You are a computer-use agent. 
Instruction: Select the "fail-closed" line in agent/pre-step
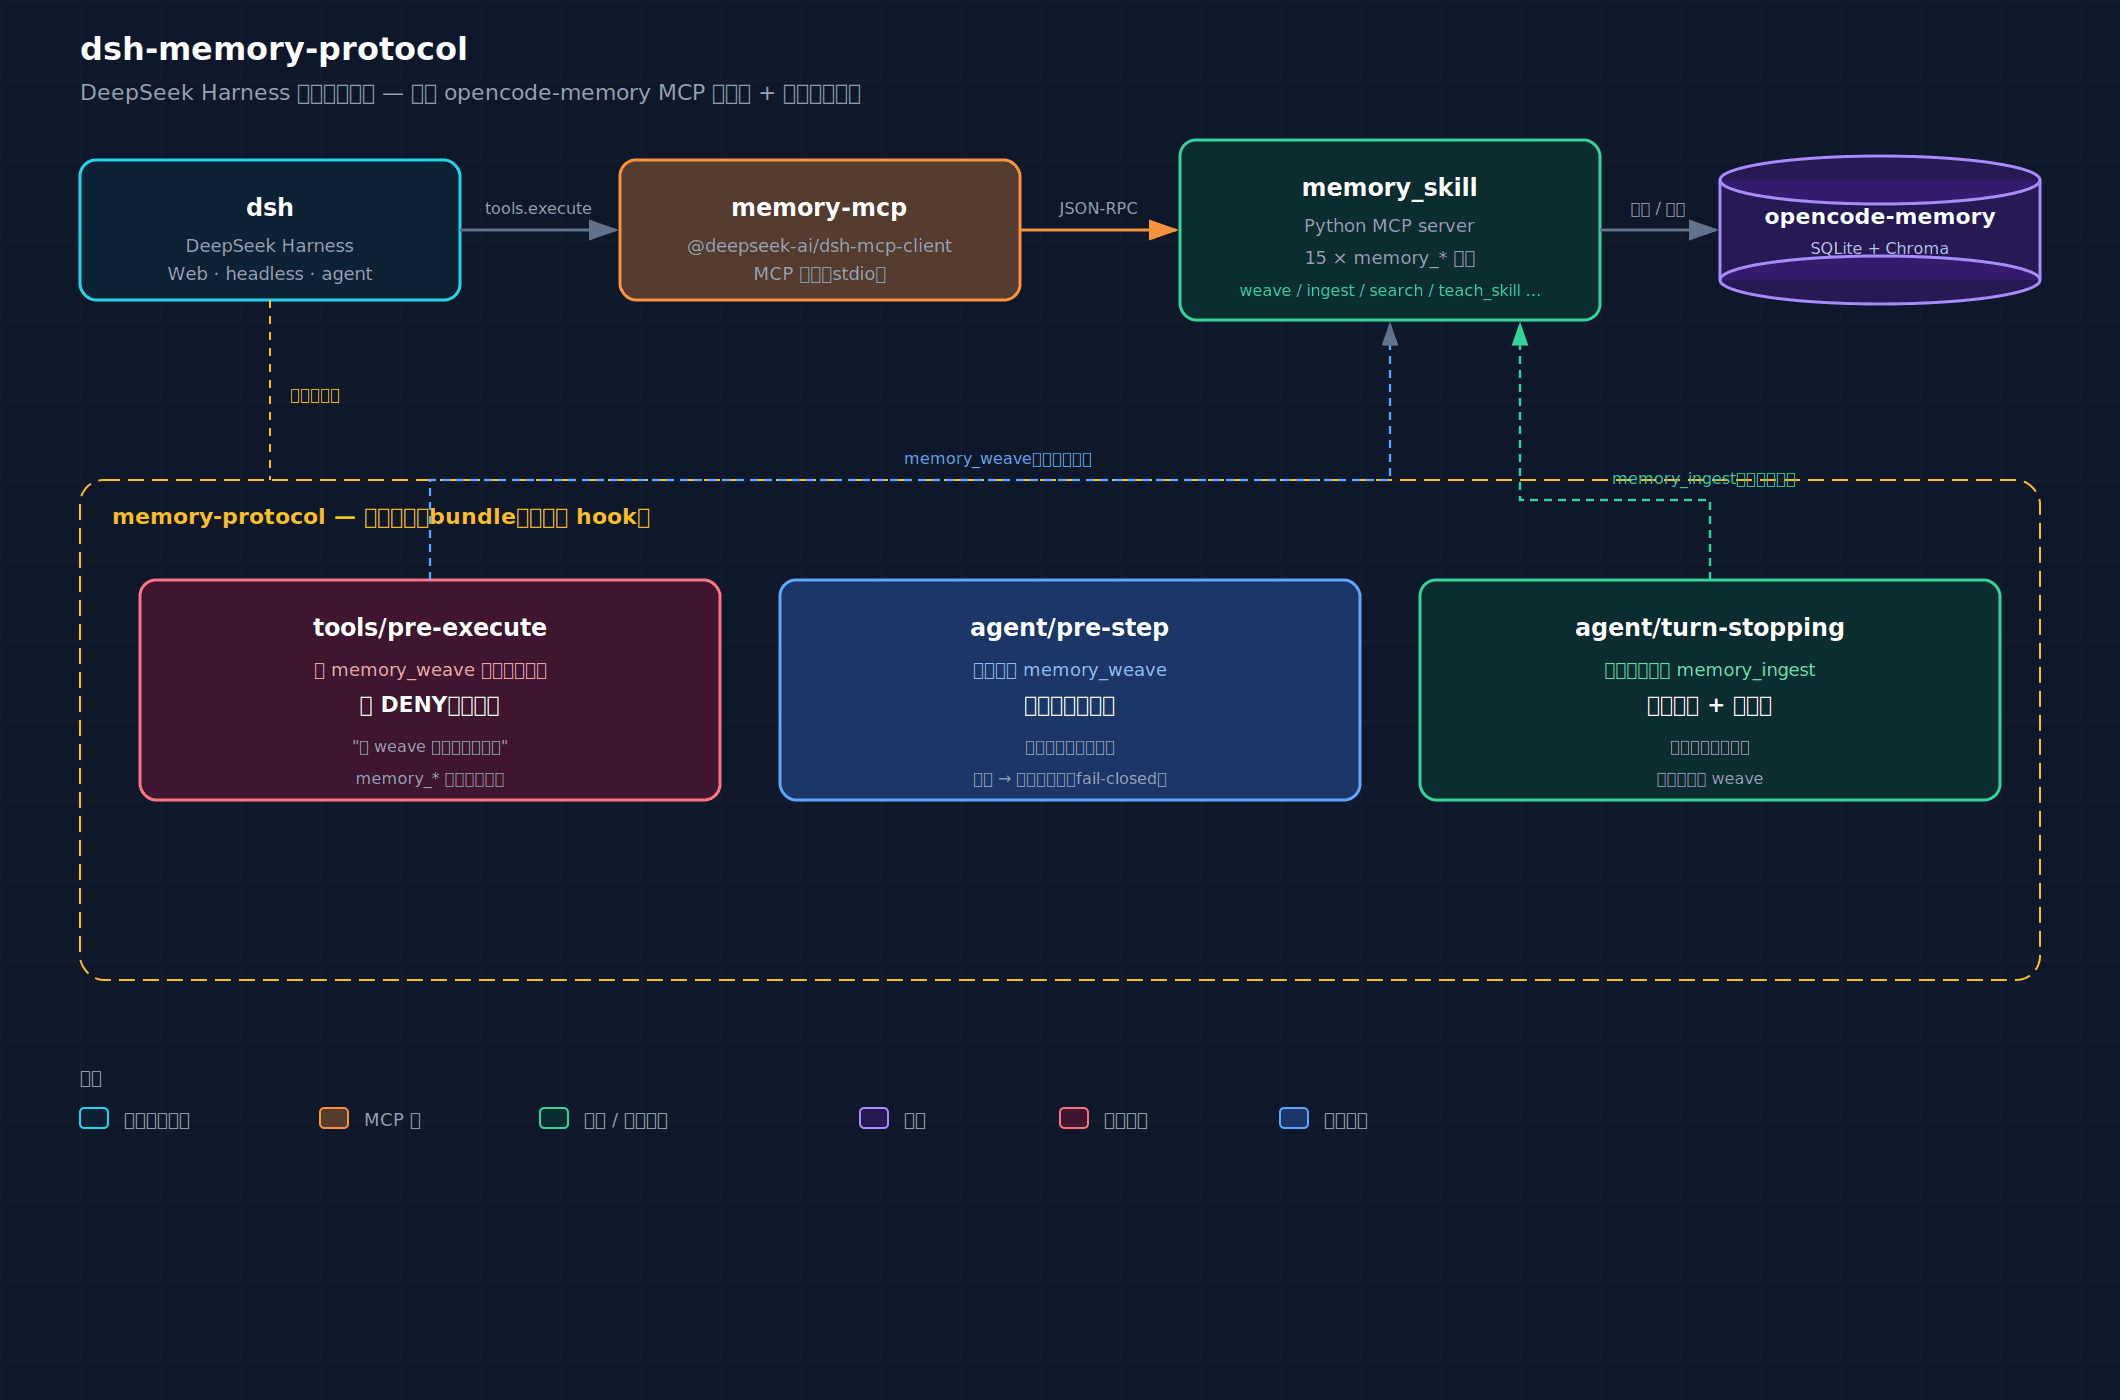click(1070, 779)
